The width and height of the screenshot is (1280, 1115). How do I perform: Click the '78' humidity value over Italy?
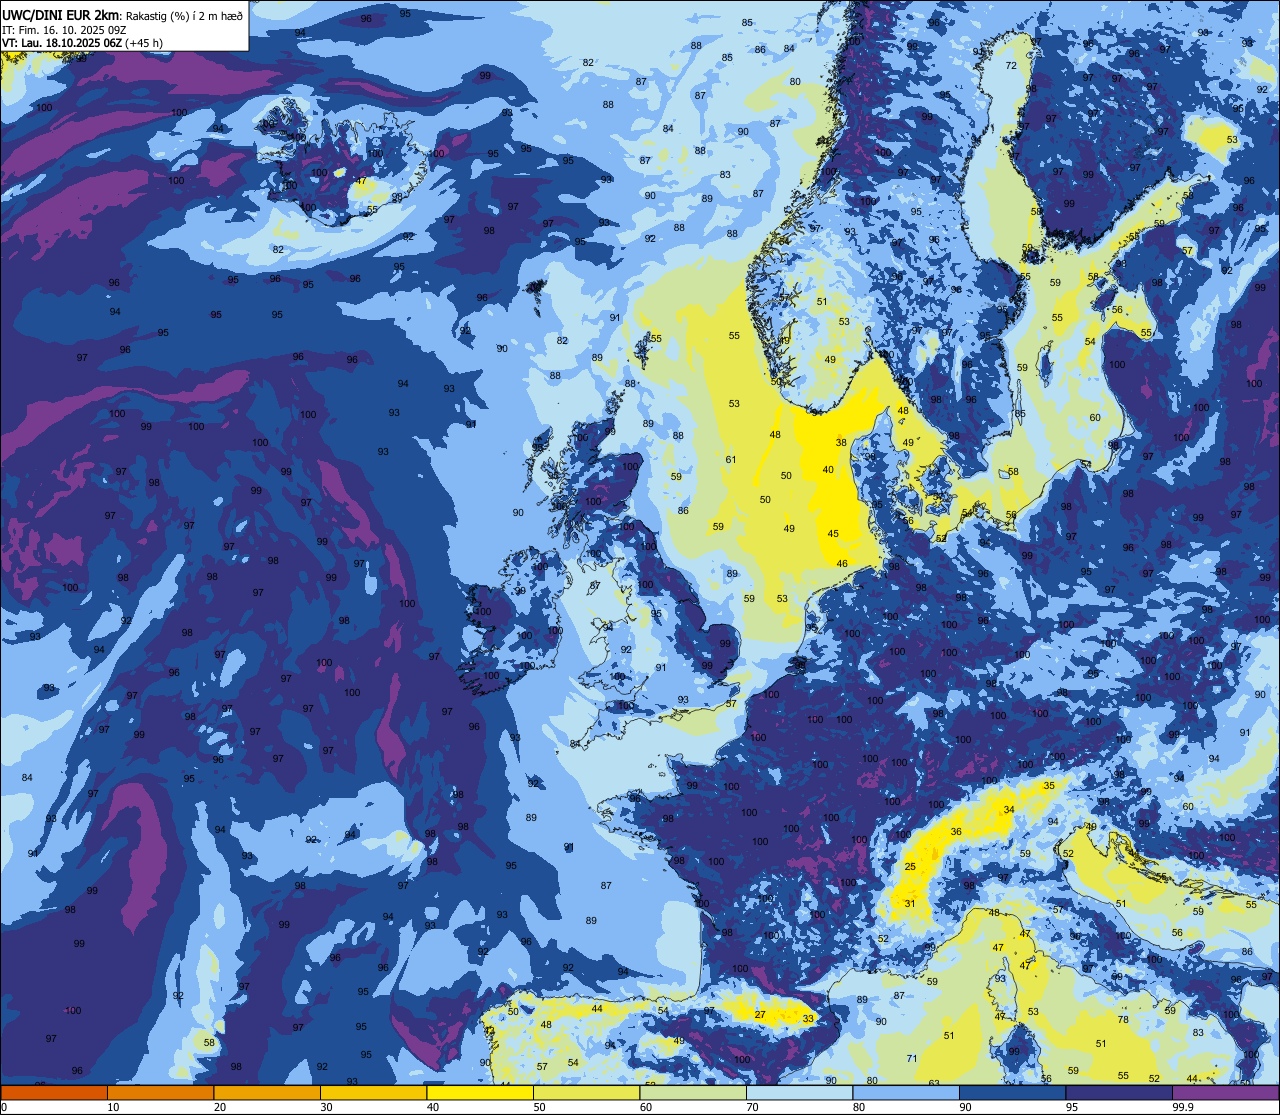click(1123, 1019)
